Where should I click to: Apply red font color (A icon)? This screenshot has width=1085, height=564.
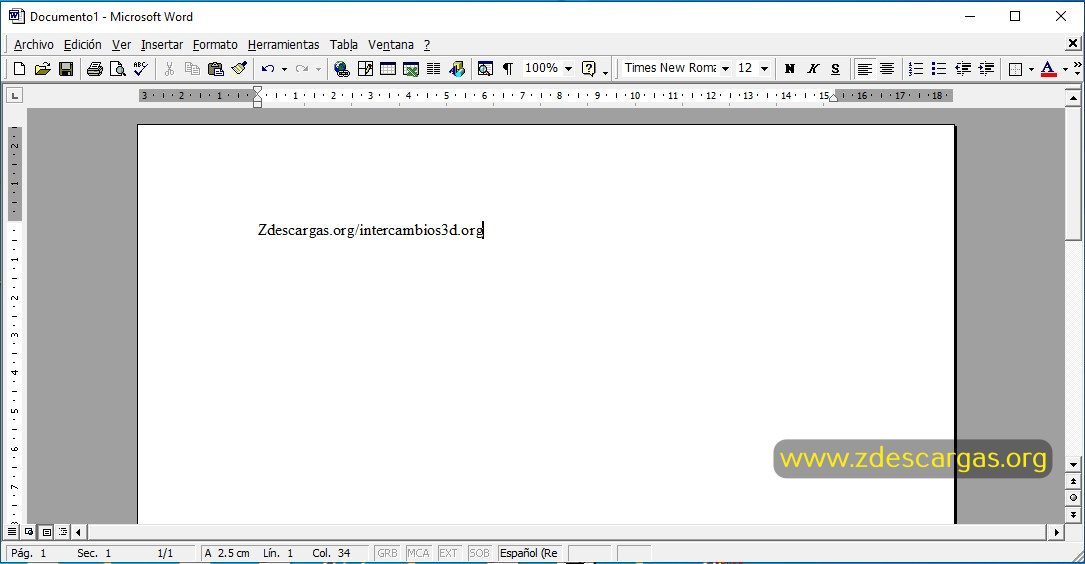(1048, 69)
